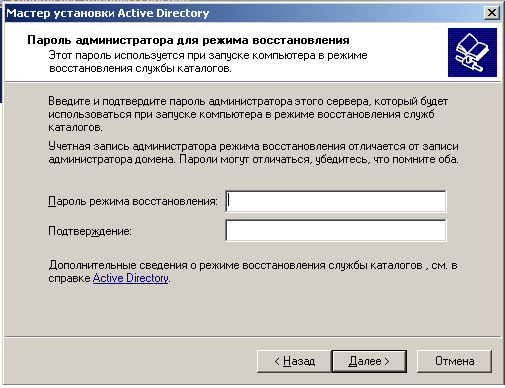Click the text 'Дополнительные сведения о режиме восстановления'

pos(186,265)
